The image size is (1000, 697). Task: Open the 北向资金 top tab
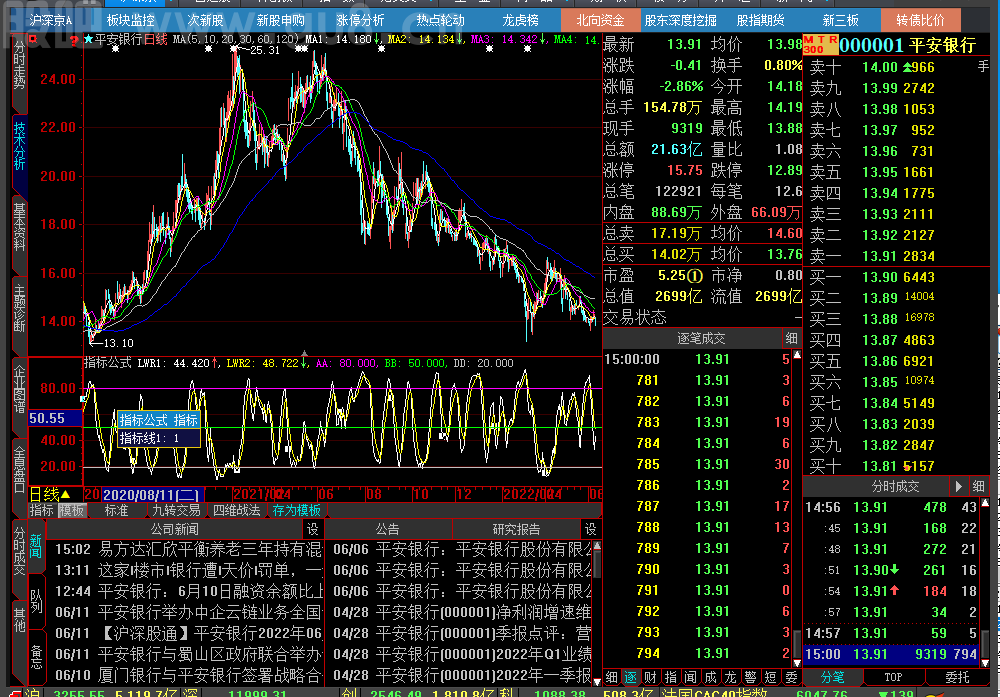point(600,20)
